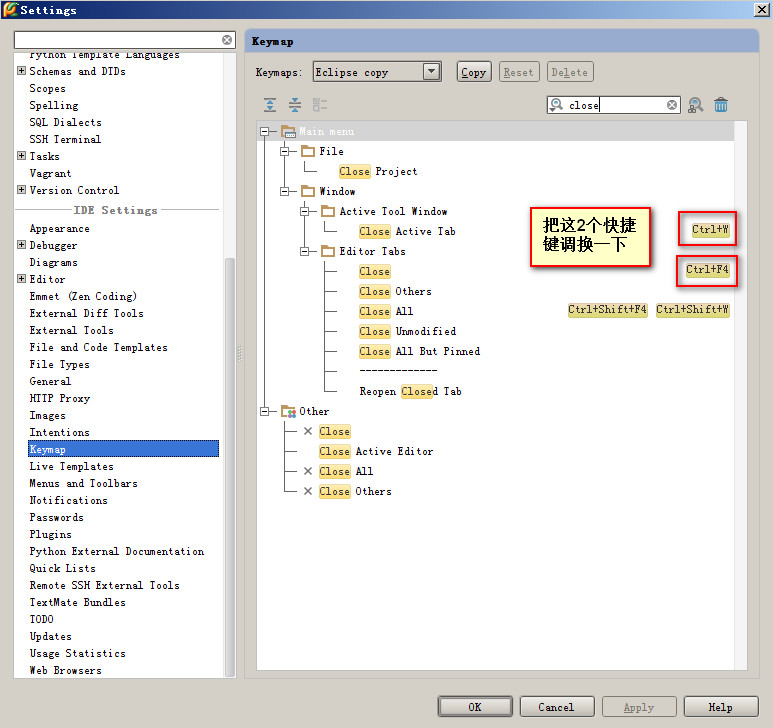This screenshot has width=773, height=728.
Task: Click the Active Tool Window folder icon
Action: click(328, 211)
